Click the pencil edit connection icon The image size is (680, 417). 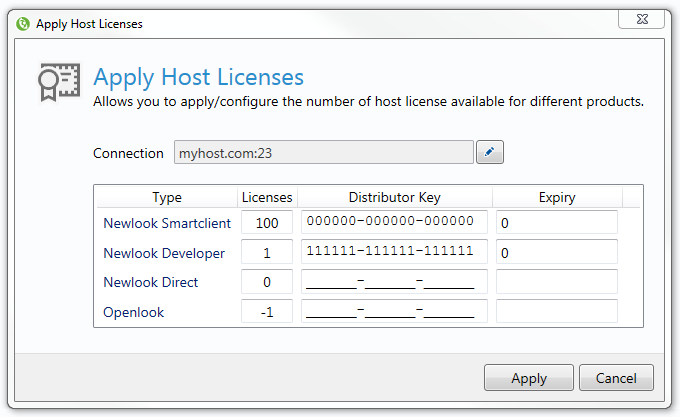(490, 152)
